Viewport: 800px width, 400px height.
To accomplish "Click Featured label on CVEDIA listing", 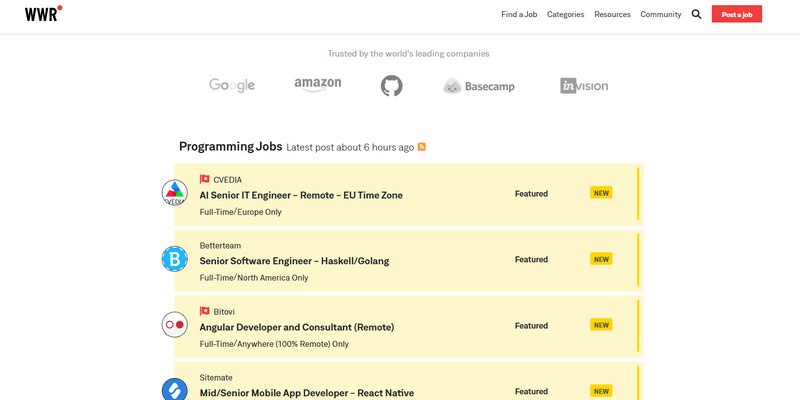I will [531, 193].
